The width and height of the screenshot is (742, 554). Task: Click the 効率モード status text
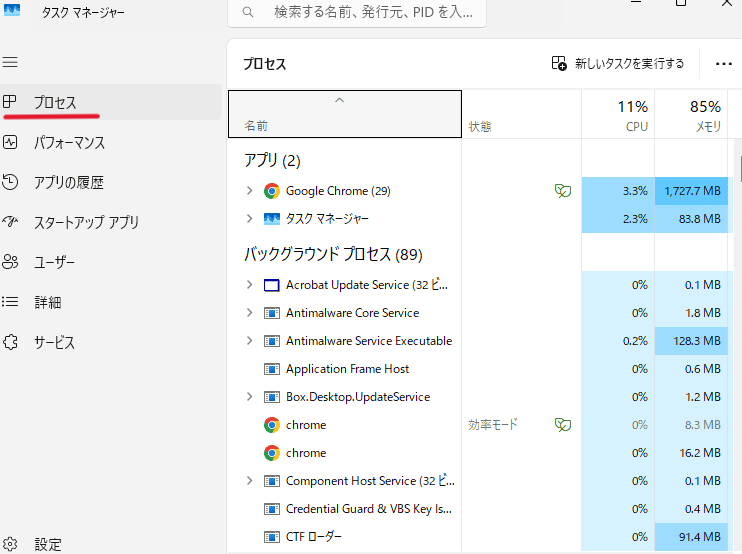coord(493,424)
